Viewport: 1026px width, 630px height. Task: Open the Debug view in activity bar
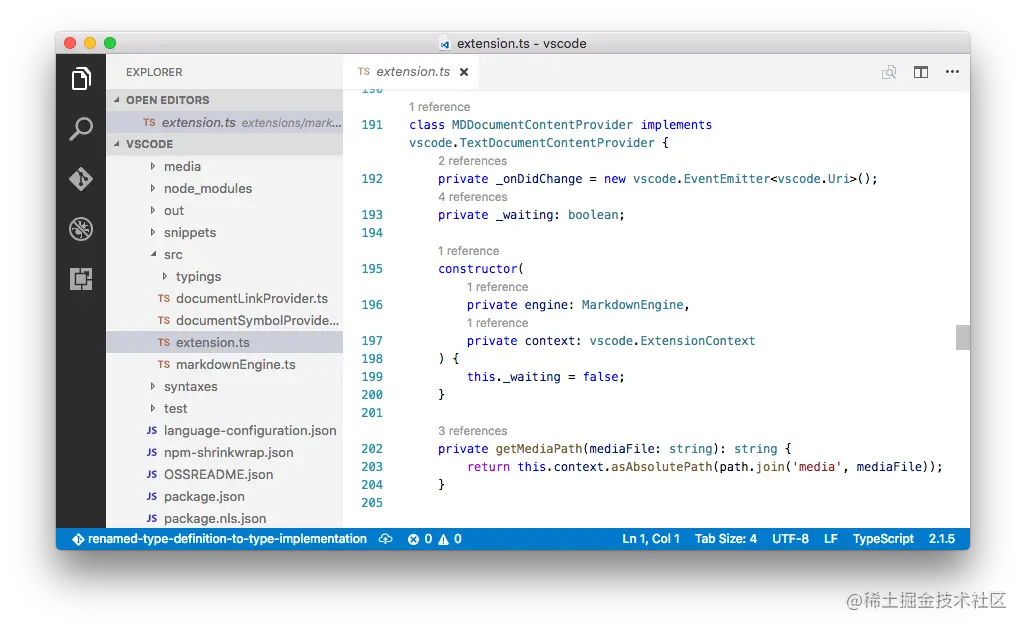(80, 229)
